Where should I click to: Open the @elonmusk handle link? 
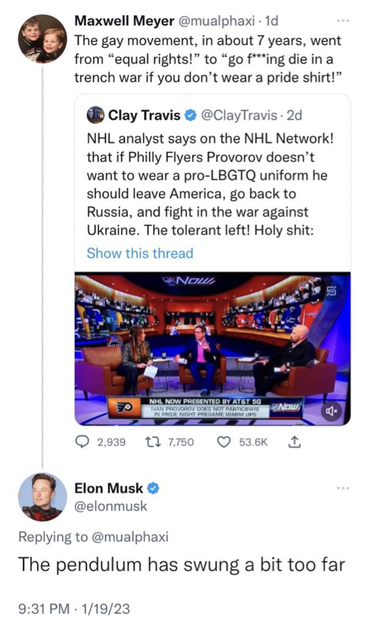tap(111, 506)
